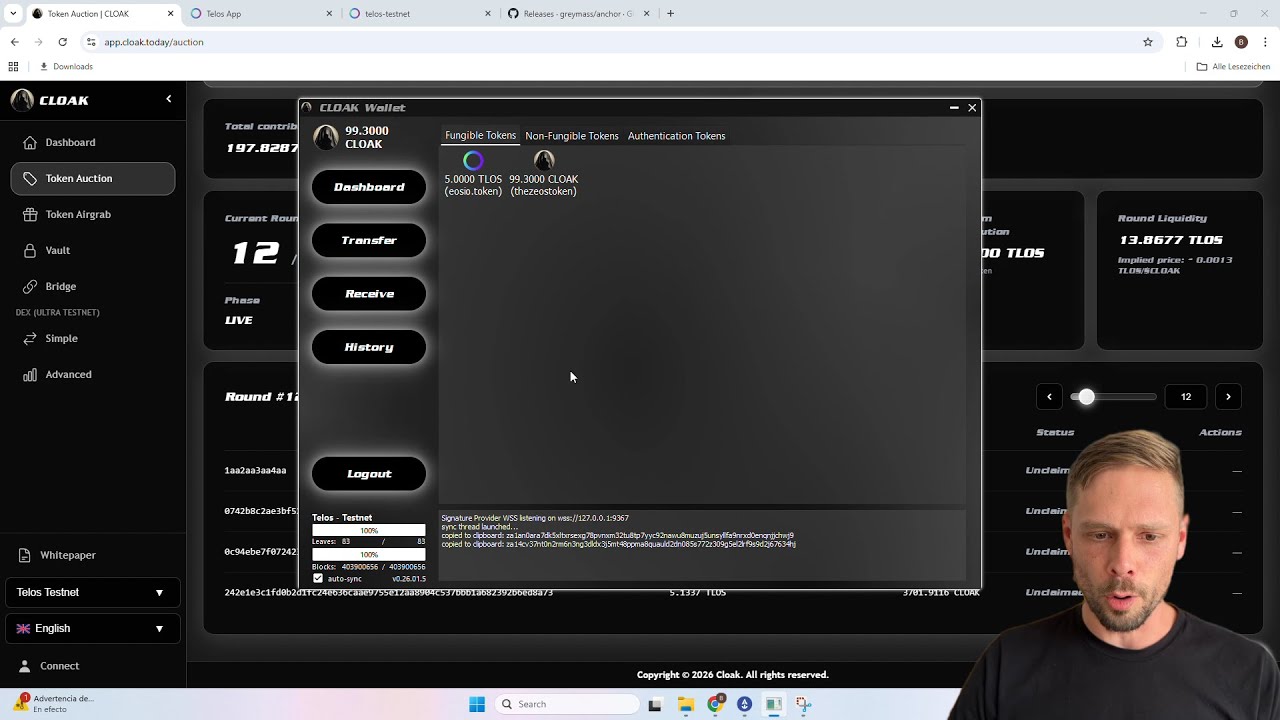Image resolution: width=1280 pixels, height=720 pixels.
Task: Open the English language dropdown
Action: pos(92,628)
